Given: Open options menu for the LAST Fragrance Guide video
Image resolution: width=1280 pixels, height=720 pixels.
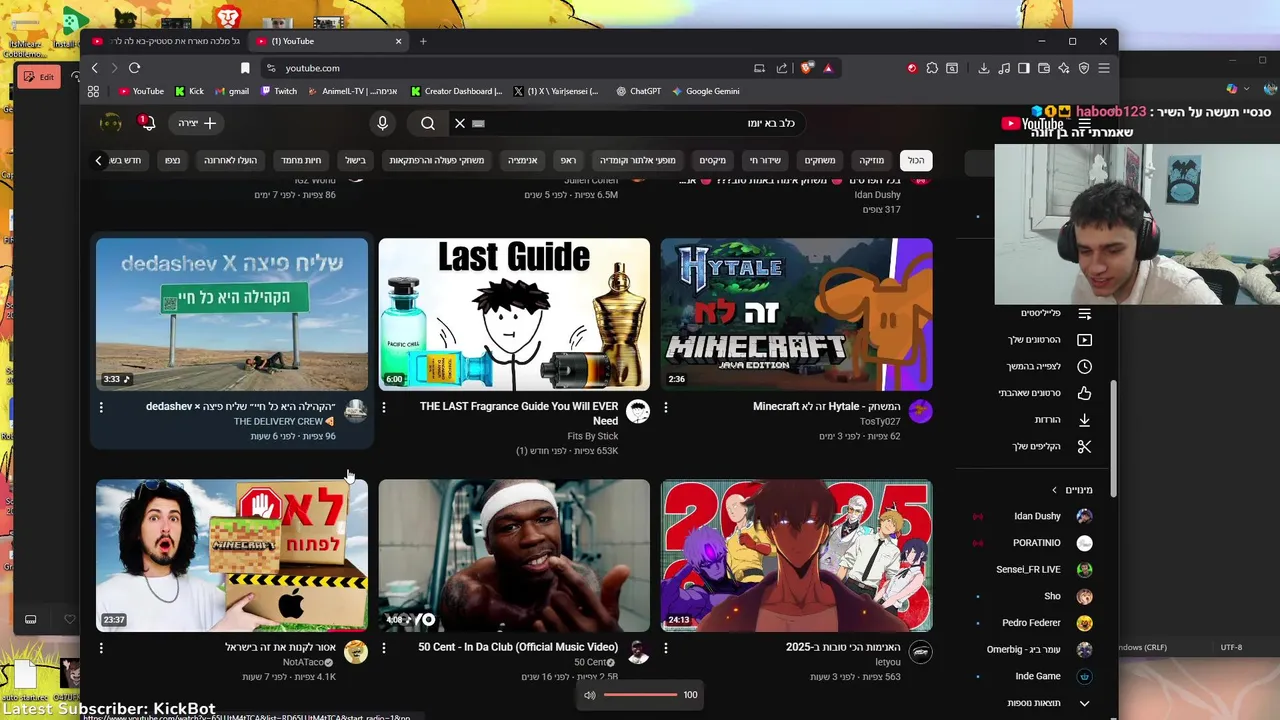Looking at the screenshot, I should point(383,407).
